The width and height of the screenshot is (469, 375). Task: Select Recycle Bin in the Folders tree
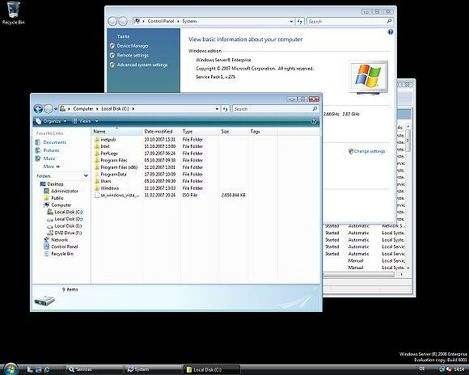[62, 254]
